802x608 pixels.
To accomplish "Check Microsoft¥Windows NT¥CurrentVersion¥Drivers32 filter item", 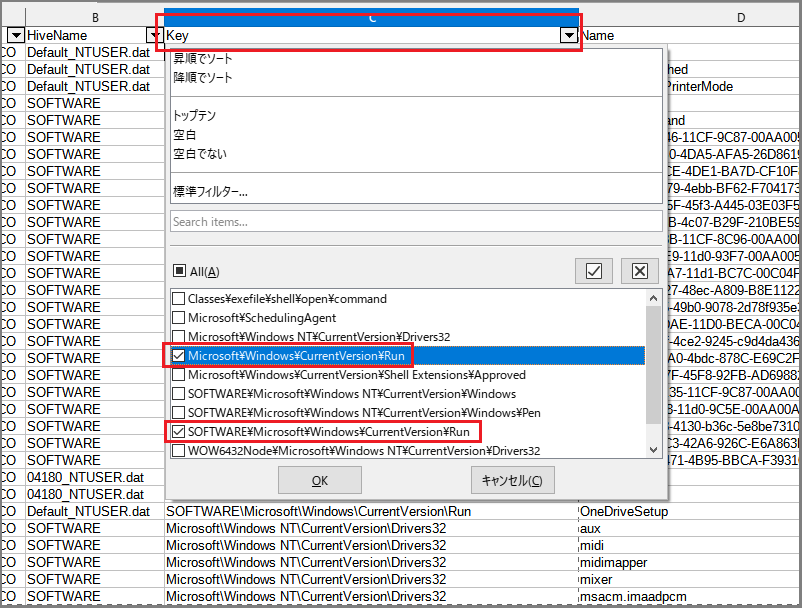I will [x=179, y=336].
